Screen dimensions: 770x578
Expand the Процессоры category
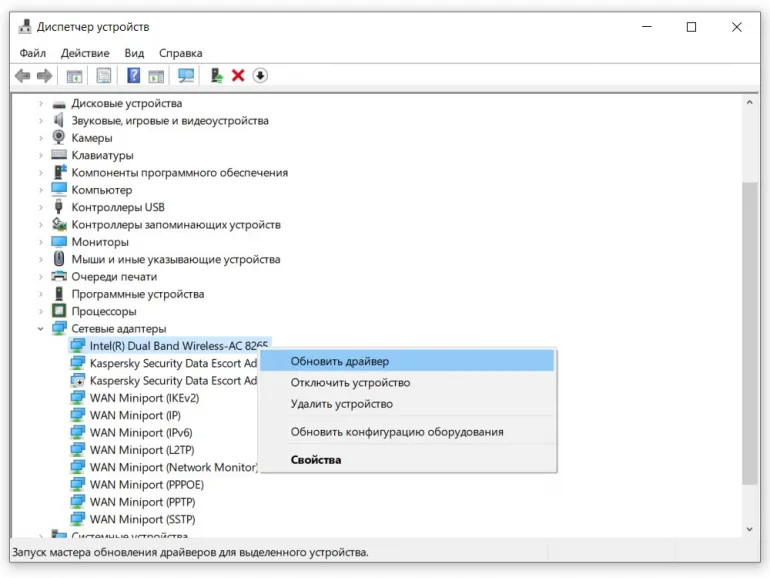tap(41, 312)
